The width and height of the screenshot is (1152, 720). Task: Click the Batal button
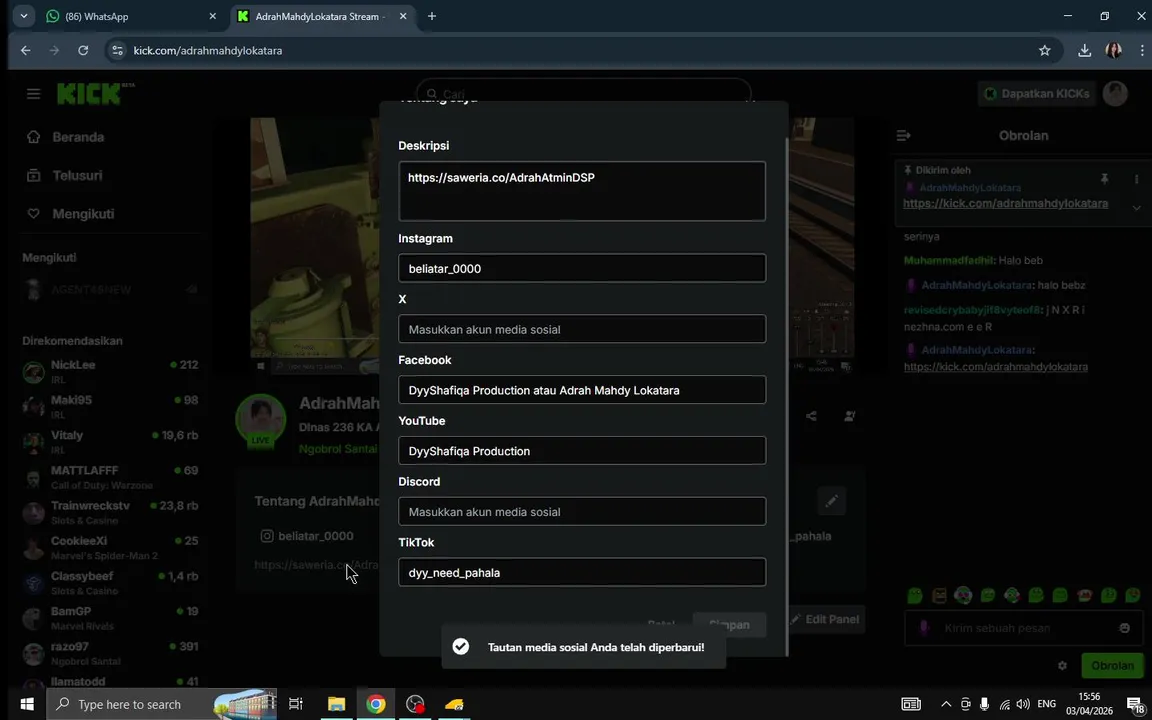(x=660, y=624)
